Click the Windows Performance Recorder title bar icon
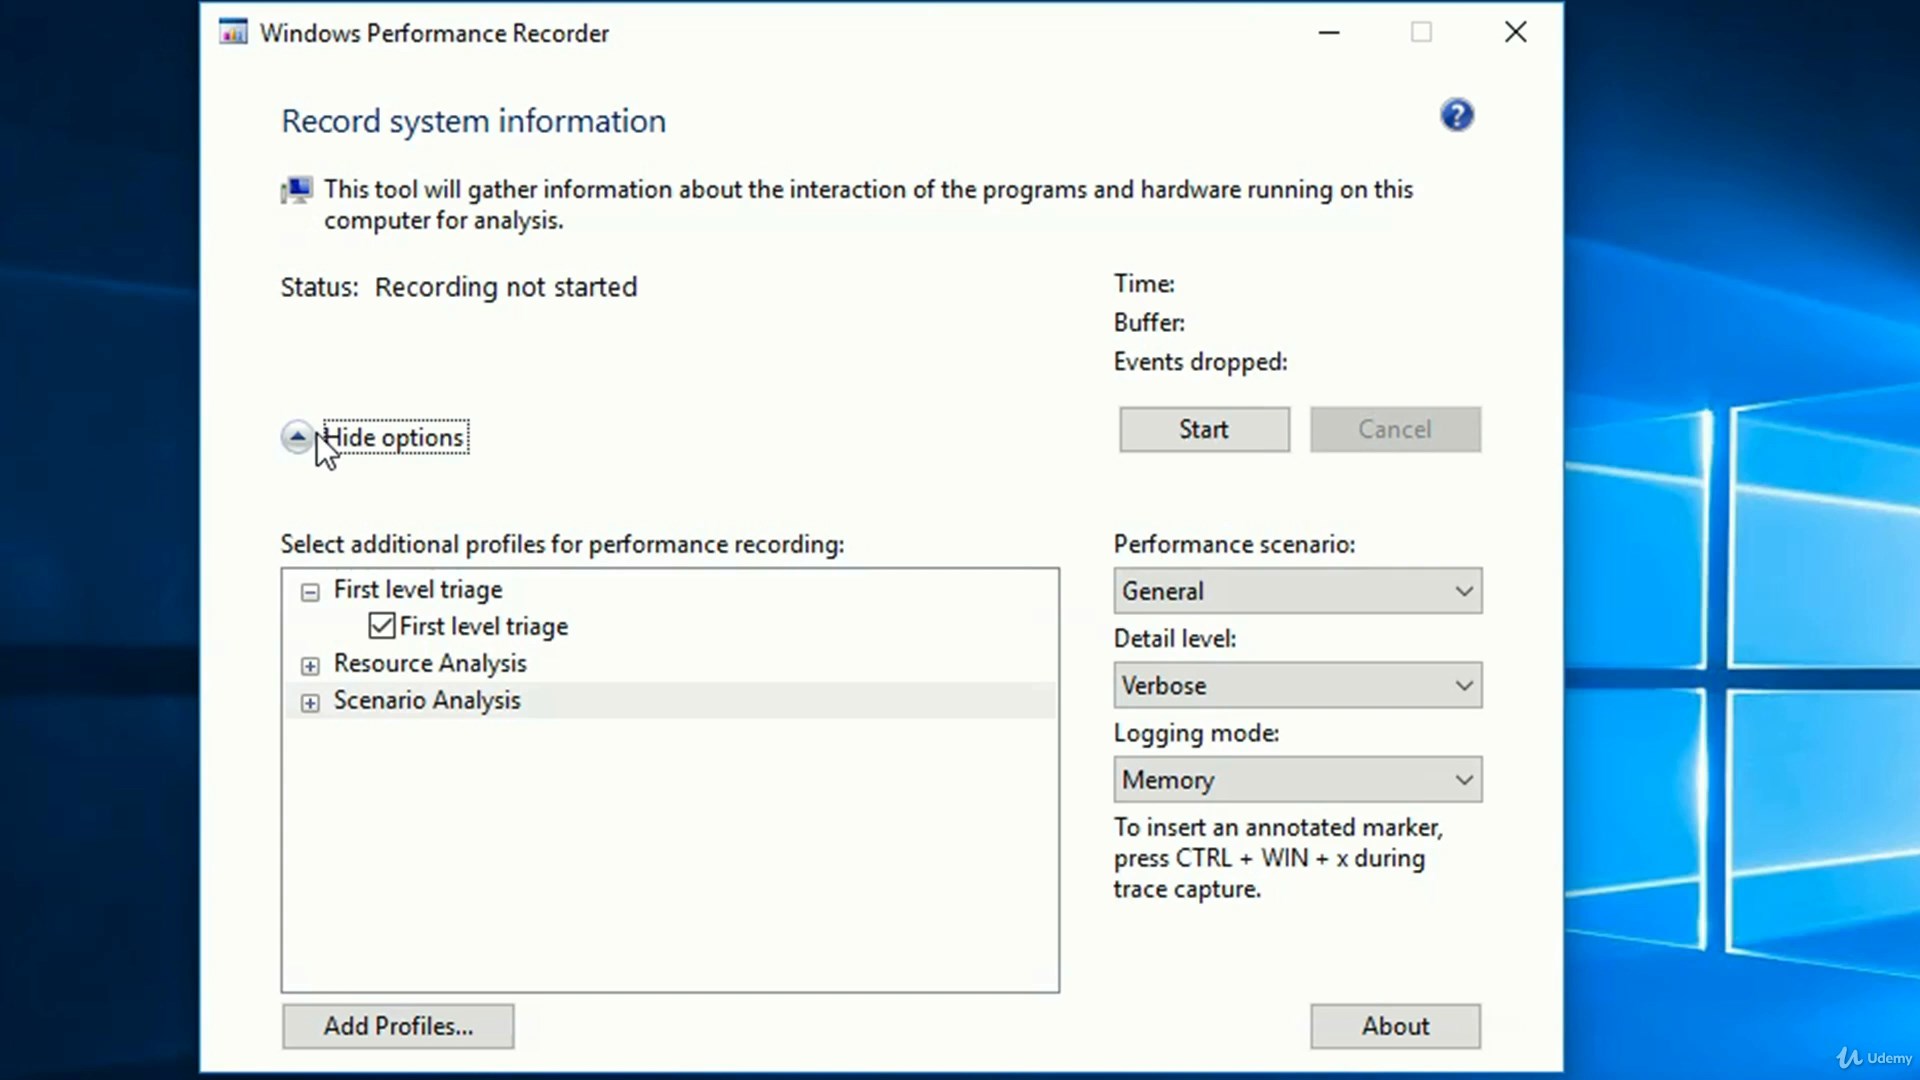This screenshot has width=1920, height=1080. point(233,32)
